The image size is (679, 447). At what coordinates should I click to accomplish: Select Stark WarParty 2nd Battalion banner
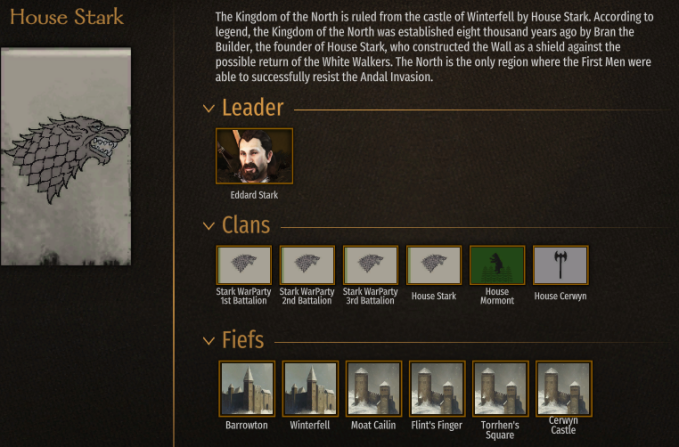(307, 265)
